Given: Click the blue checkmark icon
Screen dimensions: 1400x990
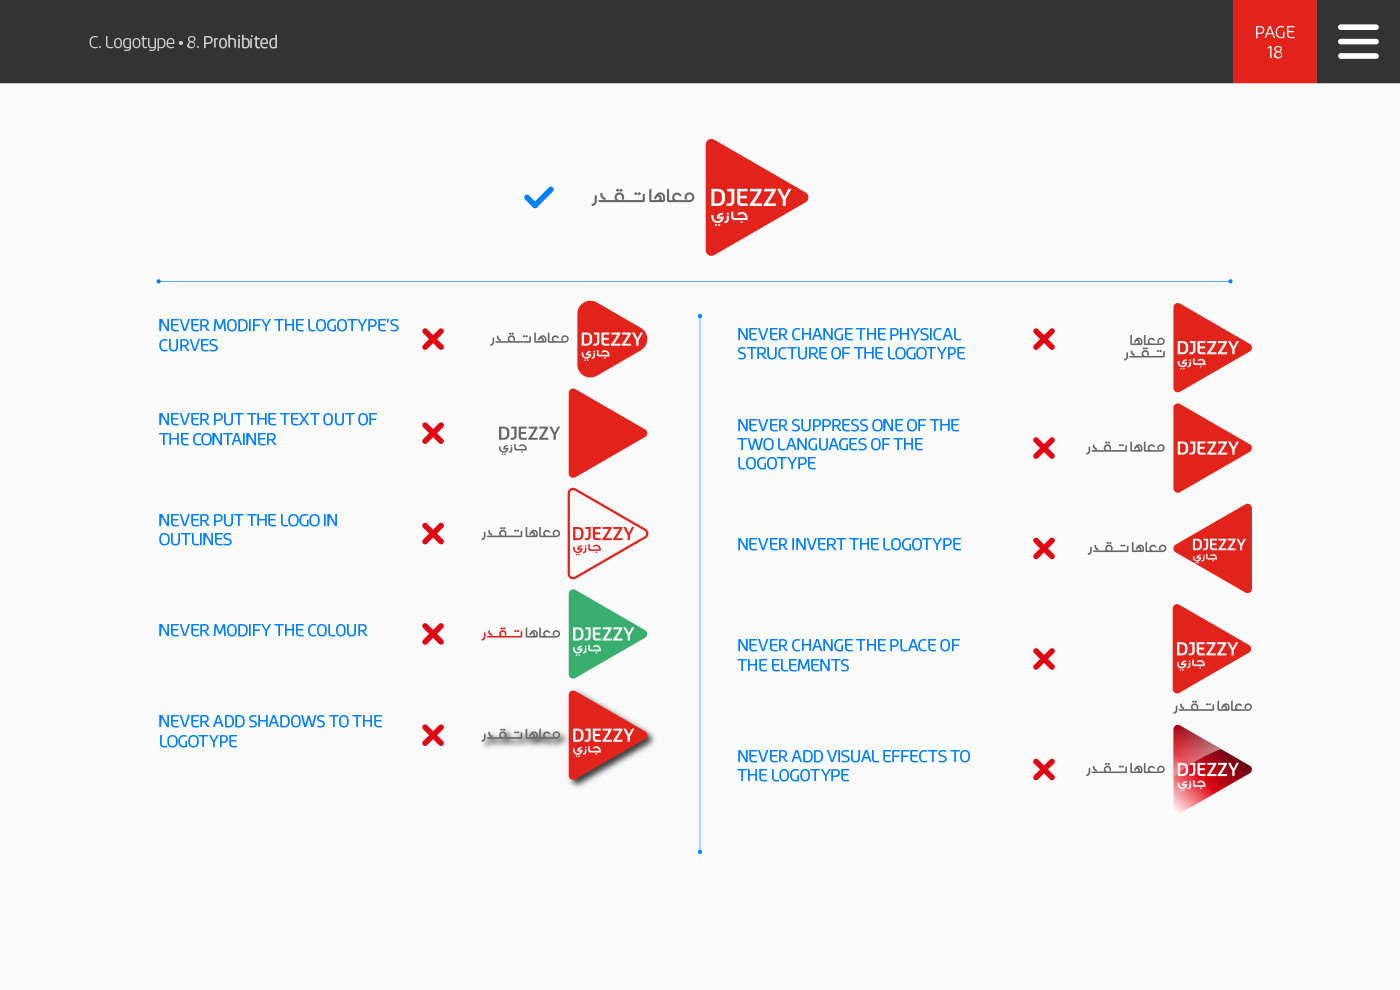Looking at the screenshot, I should [539, 197].
